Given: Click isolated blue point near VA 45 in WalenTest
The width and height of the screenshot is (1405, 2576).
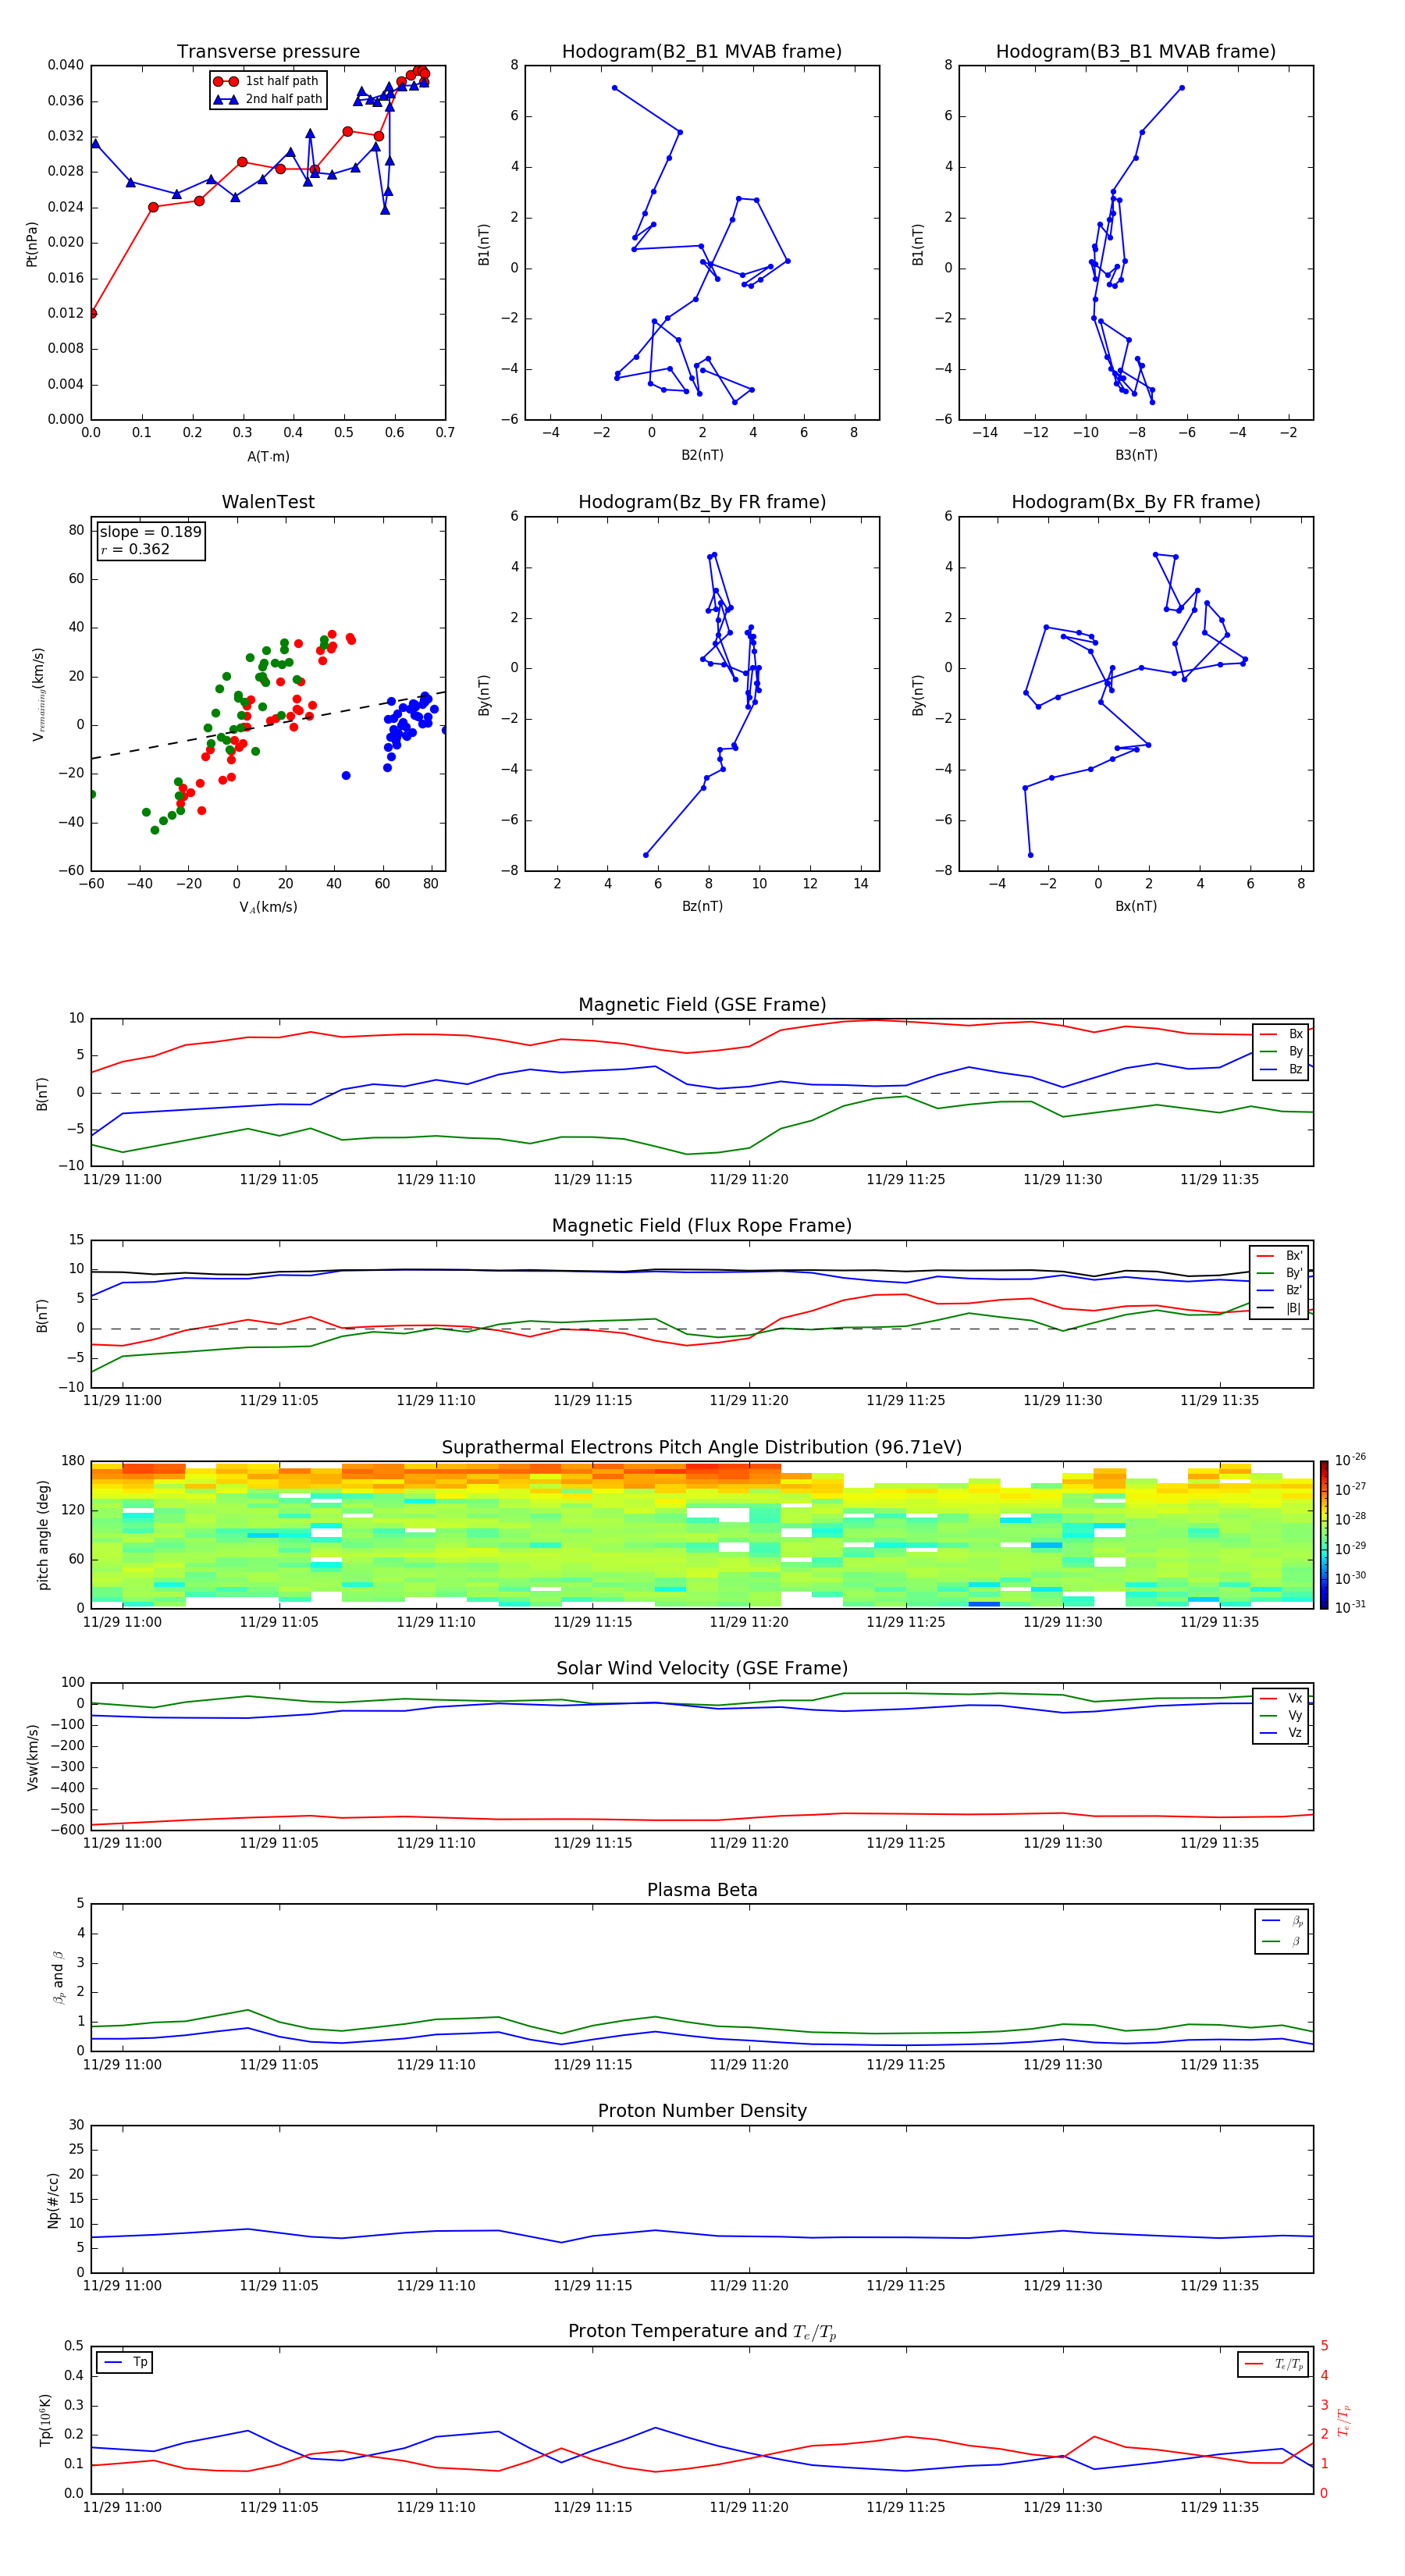Looking at the screenshot, I should (x=346, y=775).
